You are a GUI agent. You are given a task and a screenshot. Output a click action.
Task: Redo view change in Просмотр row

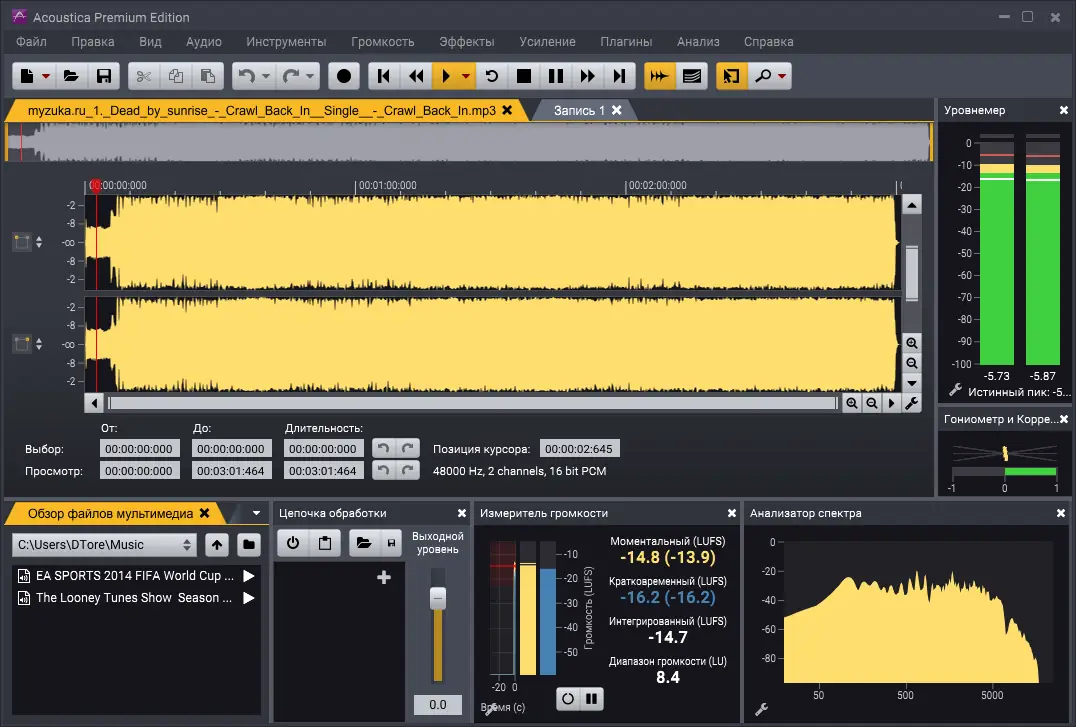tap(408, 470)
